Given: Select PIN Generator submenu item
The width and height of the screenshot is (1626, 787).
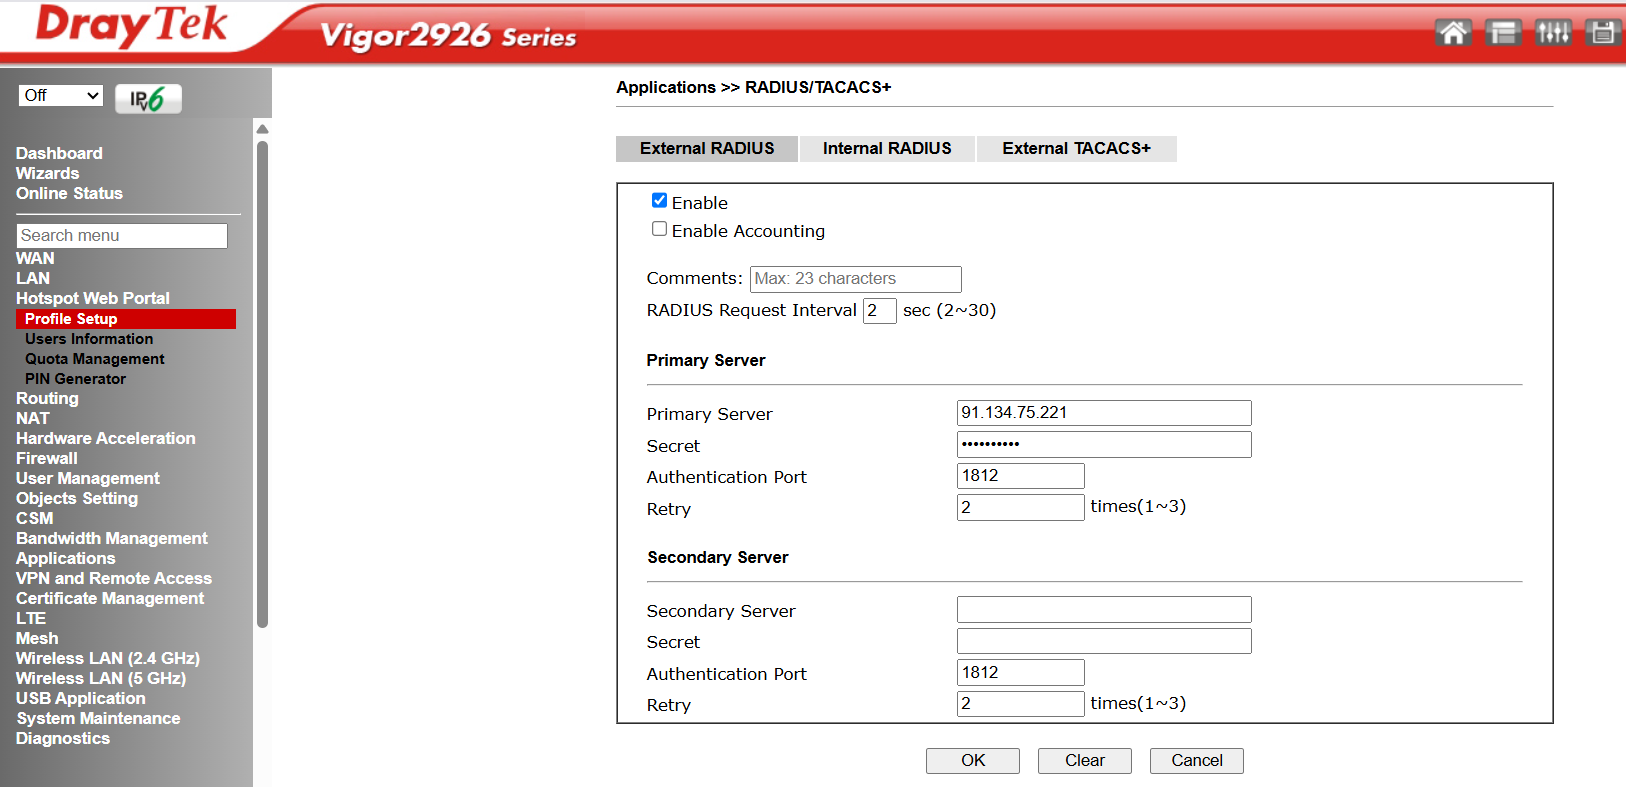Looking at the screenshot, I should [x=76, y=379].
